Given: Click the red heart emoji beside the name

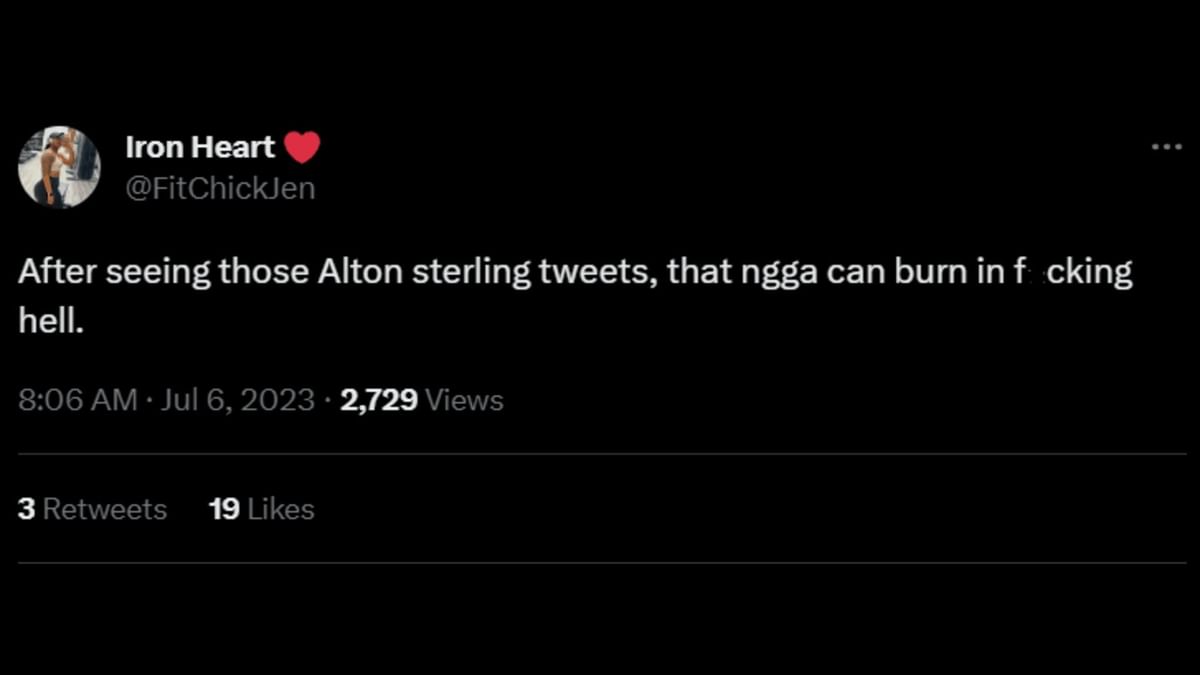Looking at the screenshot, I should 302,148.
